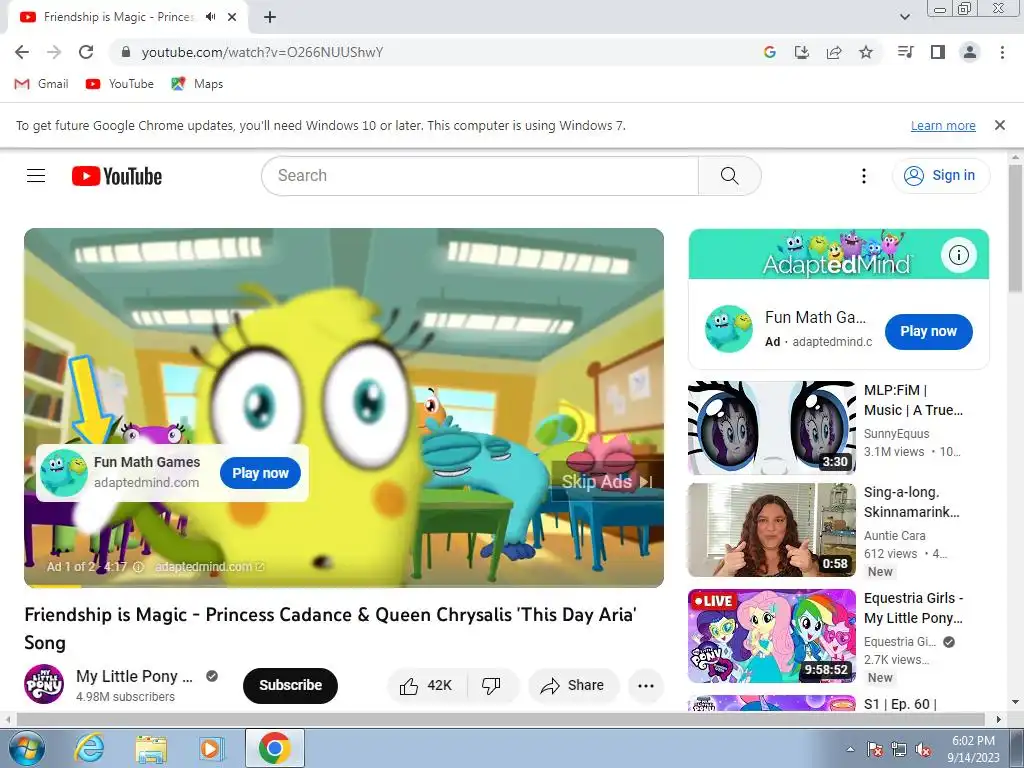
Task: Click the Equestria Girls channel name
Action: 900,642
